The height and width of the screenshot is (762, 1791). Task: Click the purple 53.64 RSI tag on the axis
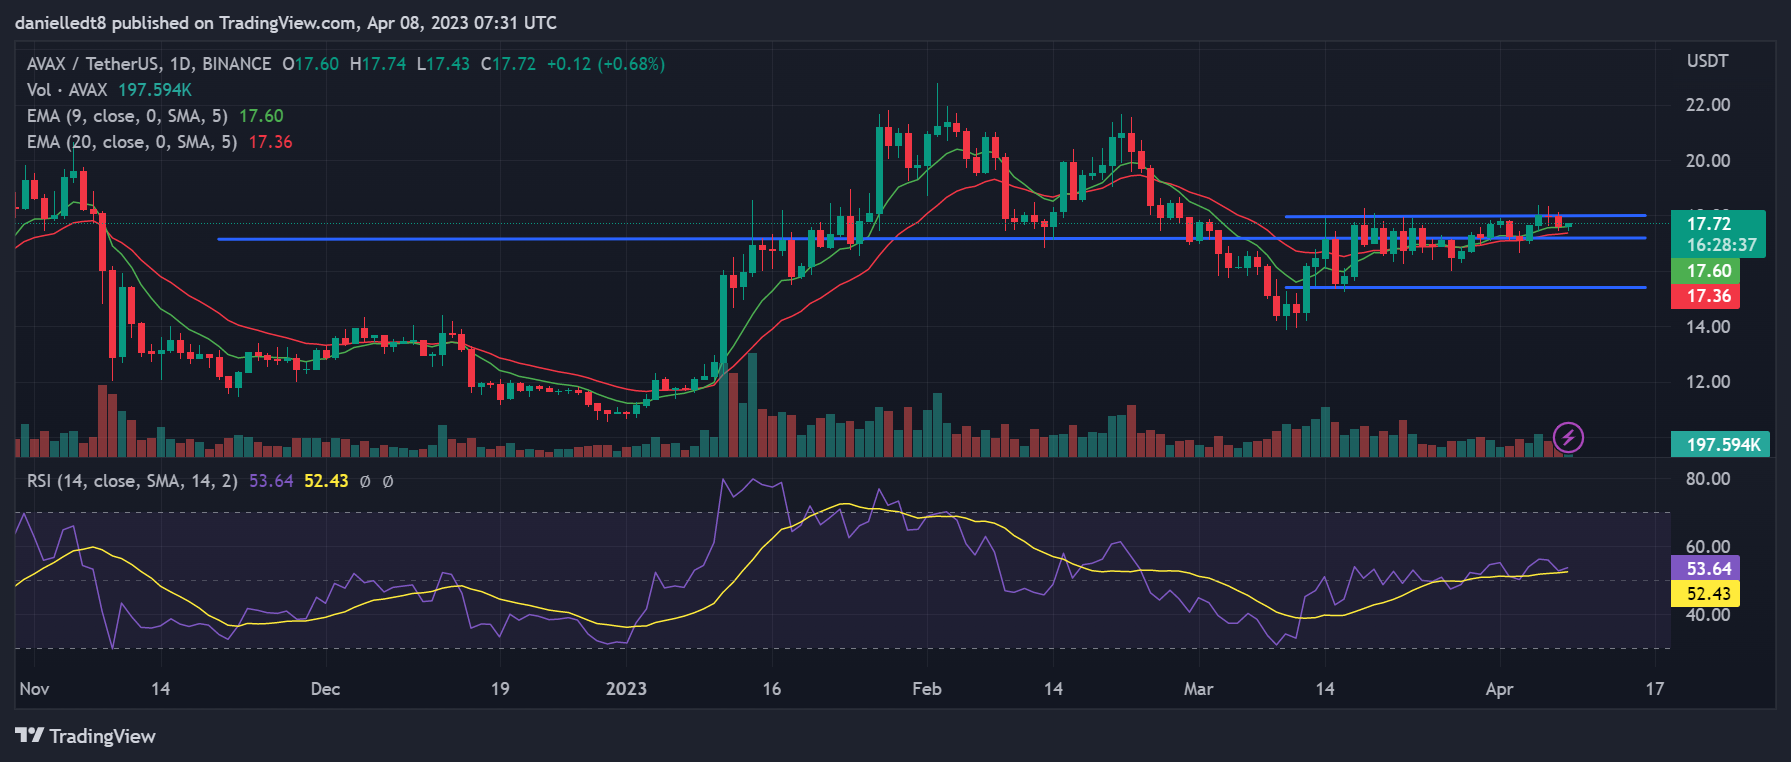click(x=1708, y=569)
